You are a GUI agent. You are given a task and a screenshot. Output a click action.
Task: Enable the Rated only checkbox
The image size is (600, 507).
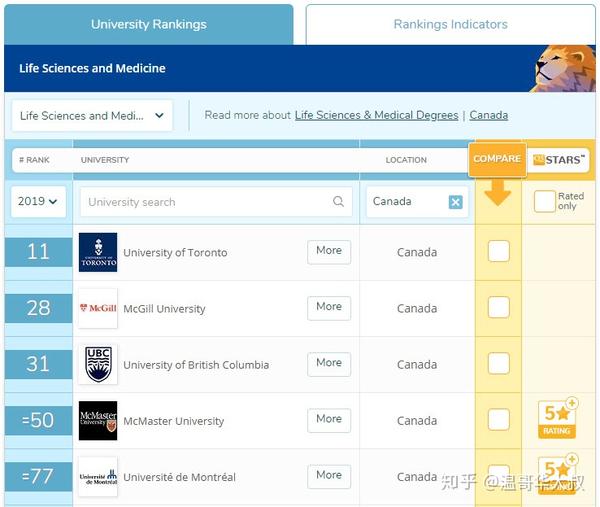point(545,201)
